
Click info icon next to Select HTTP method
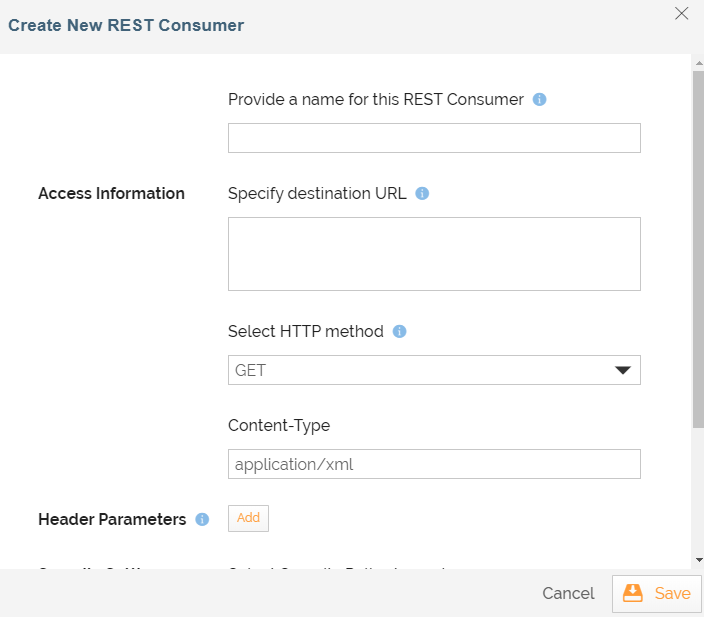tap(399, 331)
